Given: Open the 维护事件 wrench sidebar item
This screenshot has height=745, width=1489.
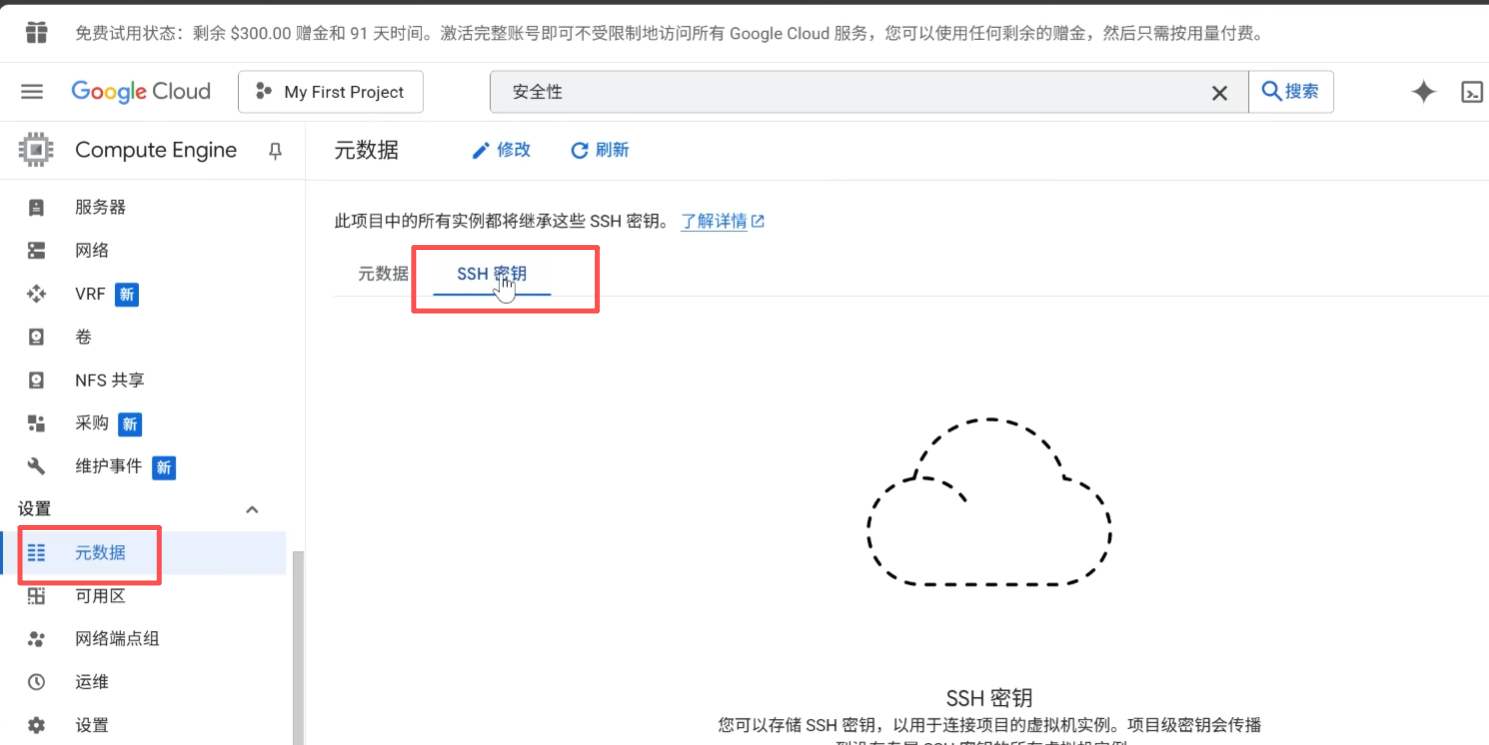Looking at the screenshot, I should pos(110,467).
